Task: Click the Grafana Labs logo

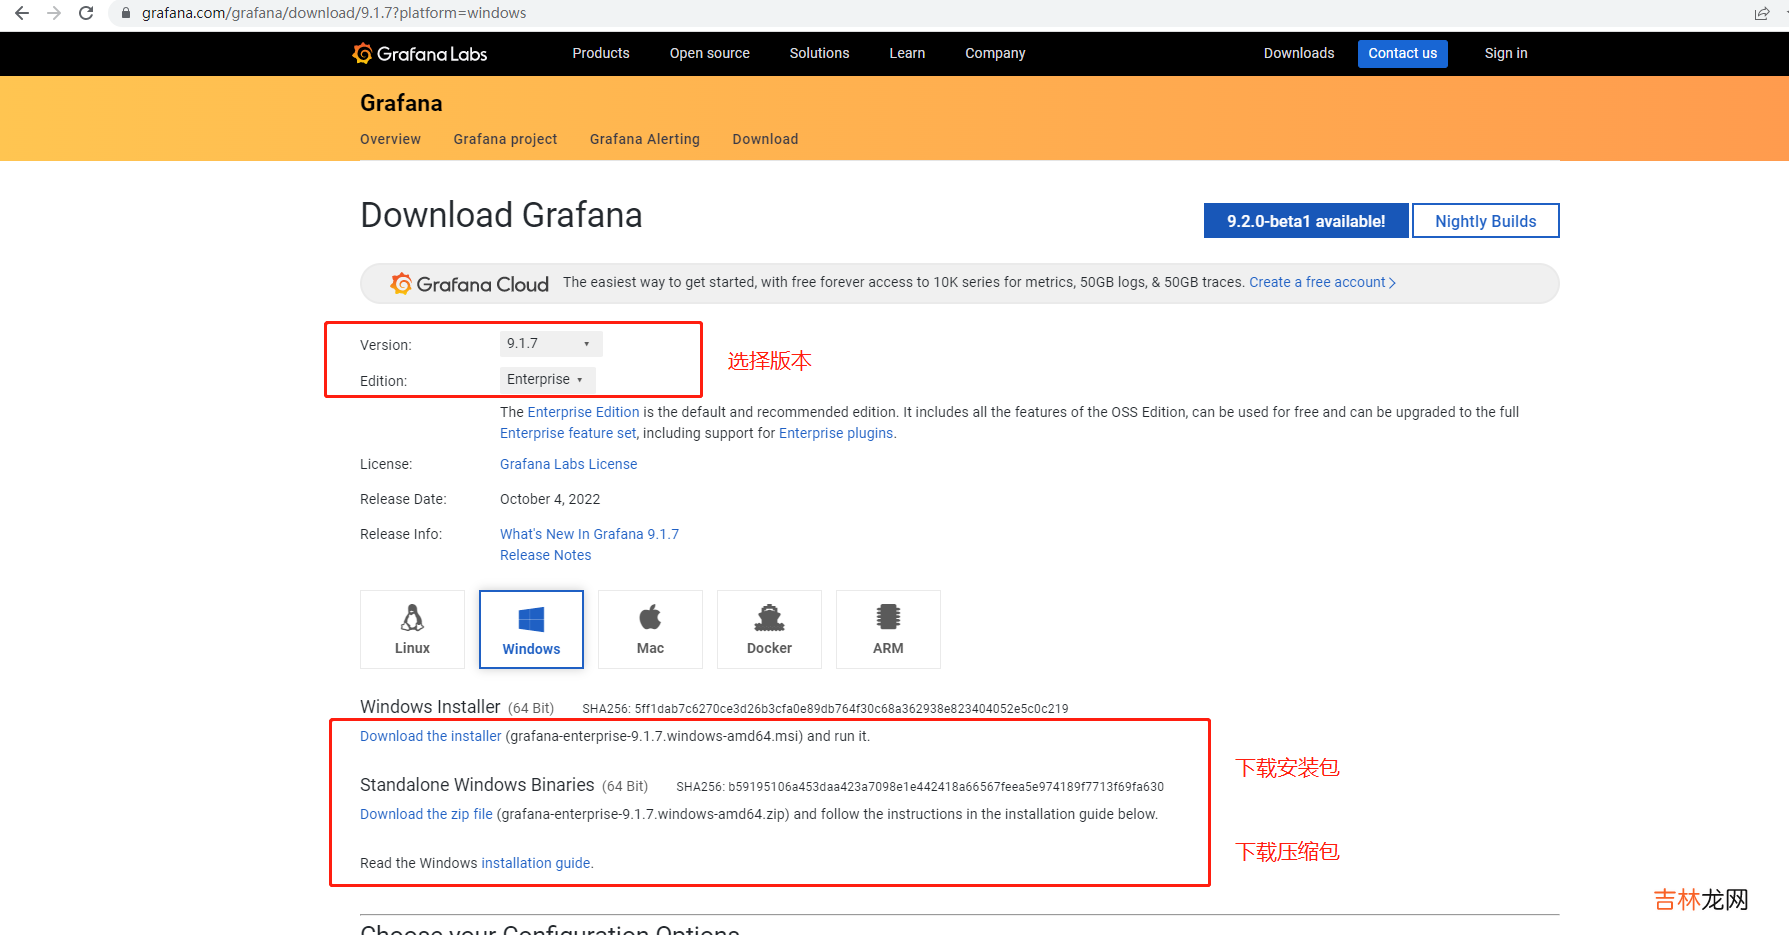Action: point(420,53)
